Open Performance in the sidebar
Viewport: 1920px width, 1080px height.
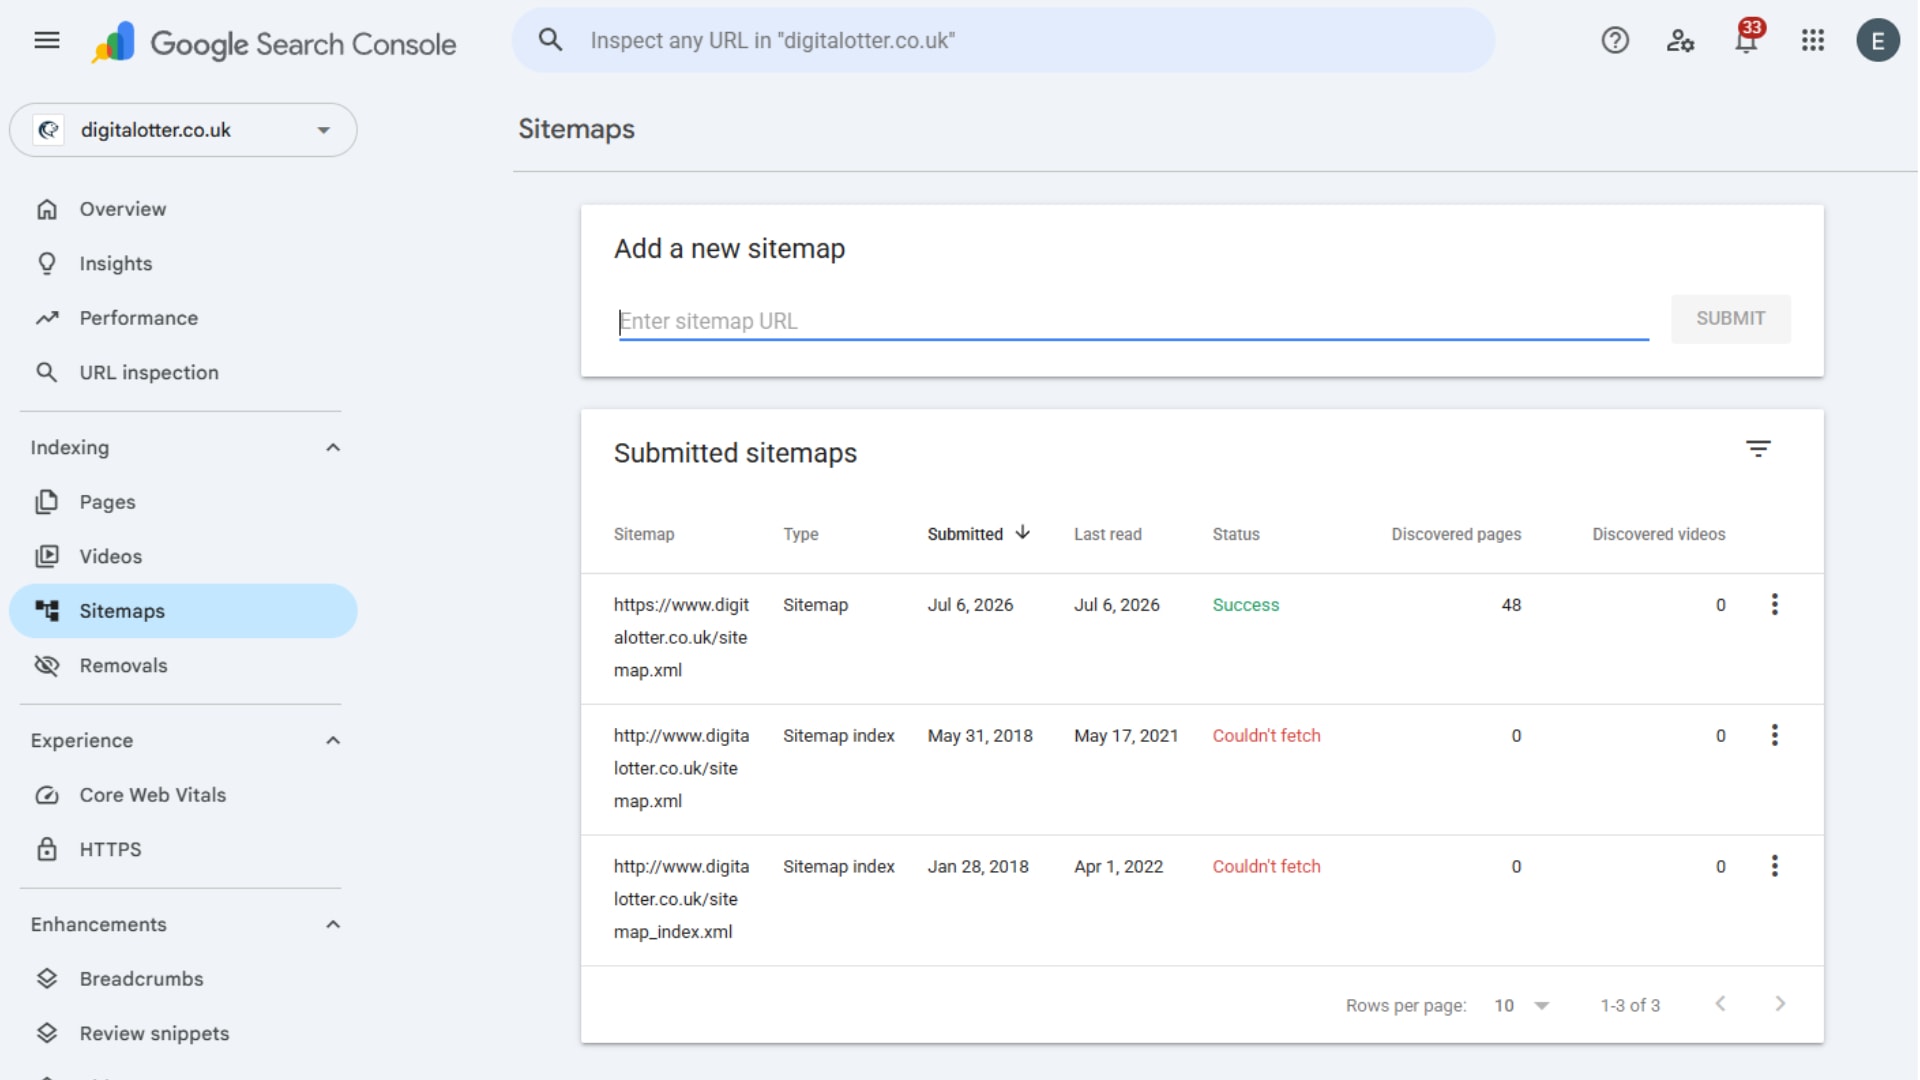[183, 318]
